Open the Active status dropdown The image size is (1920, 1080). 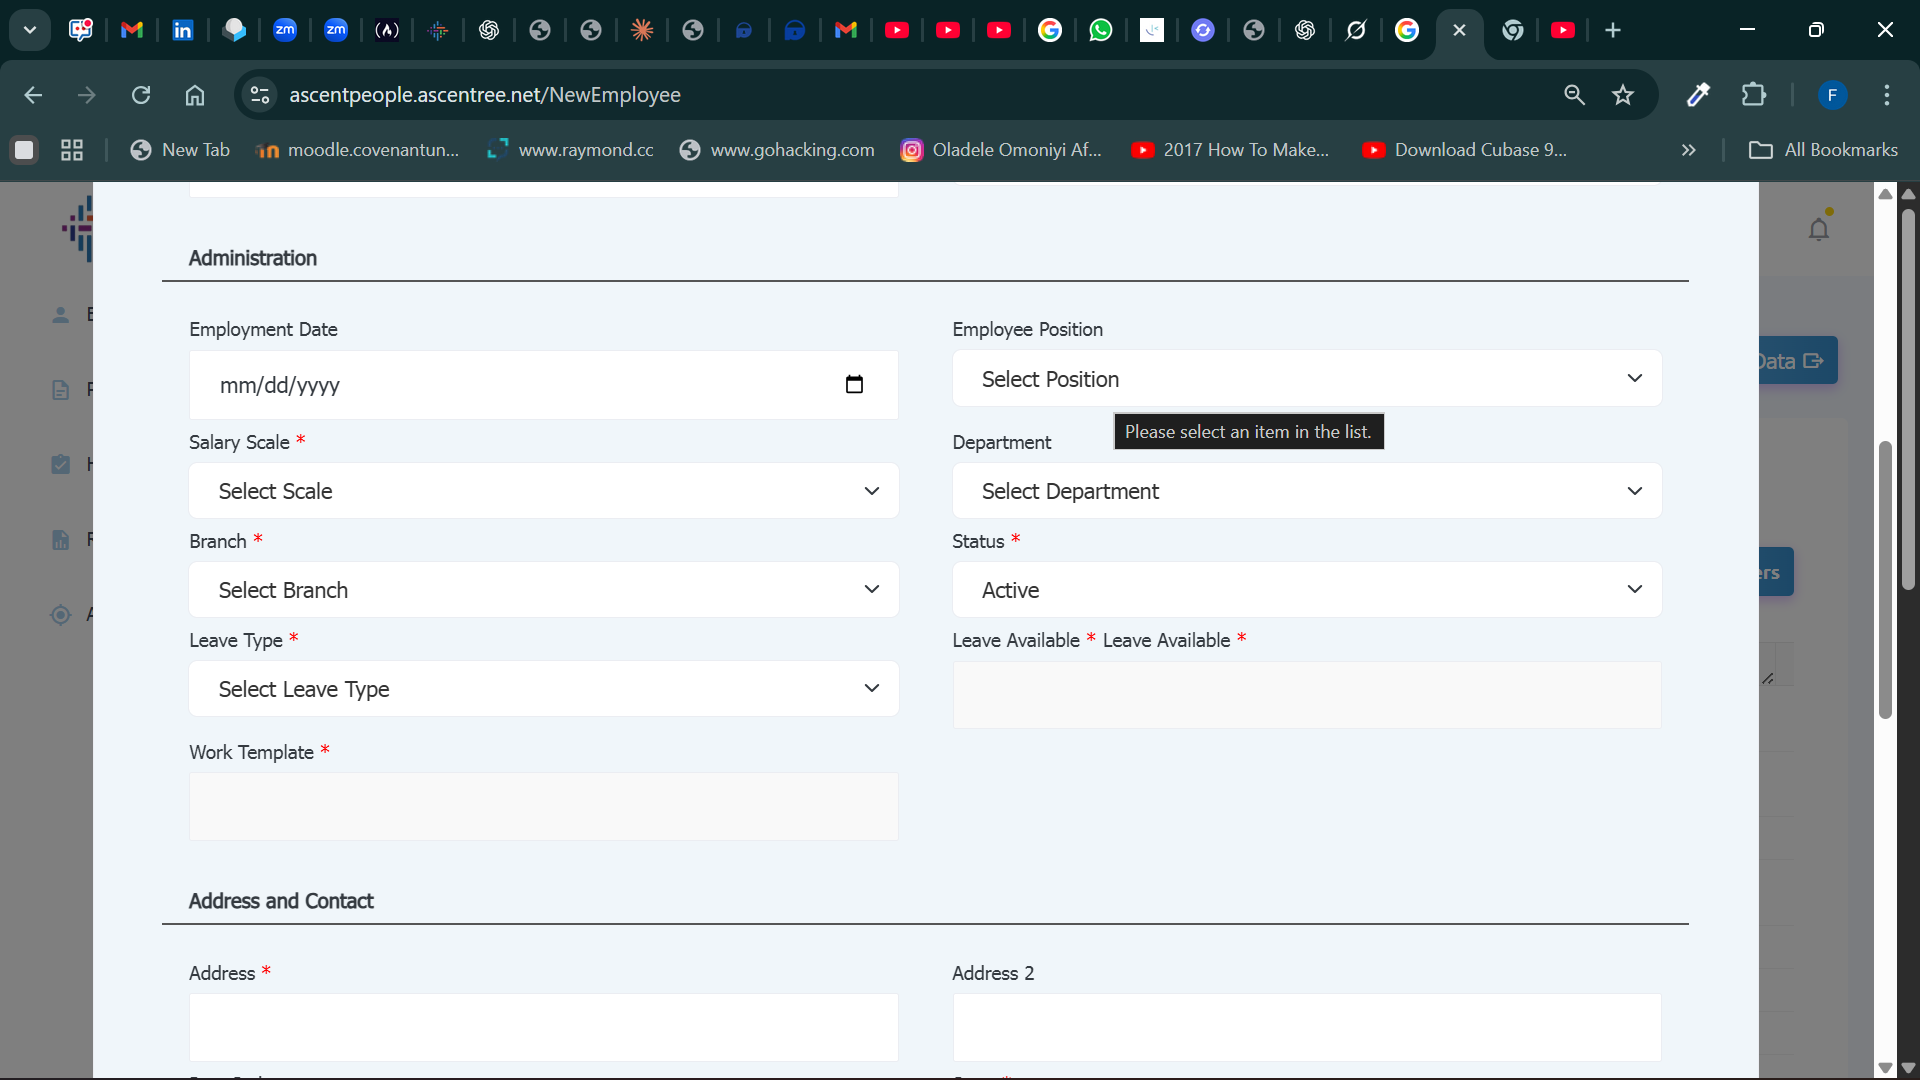point(1306,590)
